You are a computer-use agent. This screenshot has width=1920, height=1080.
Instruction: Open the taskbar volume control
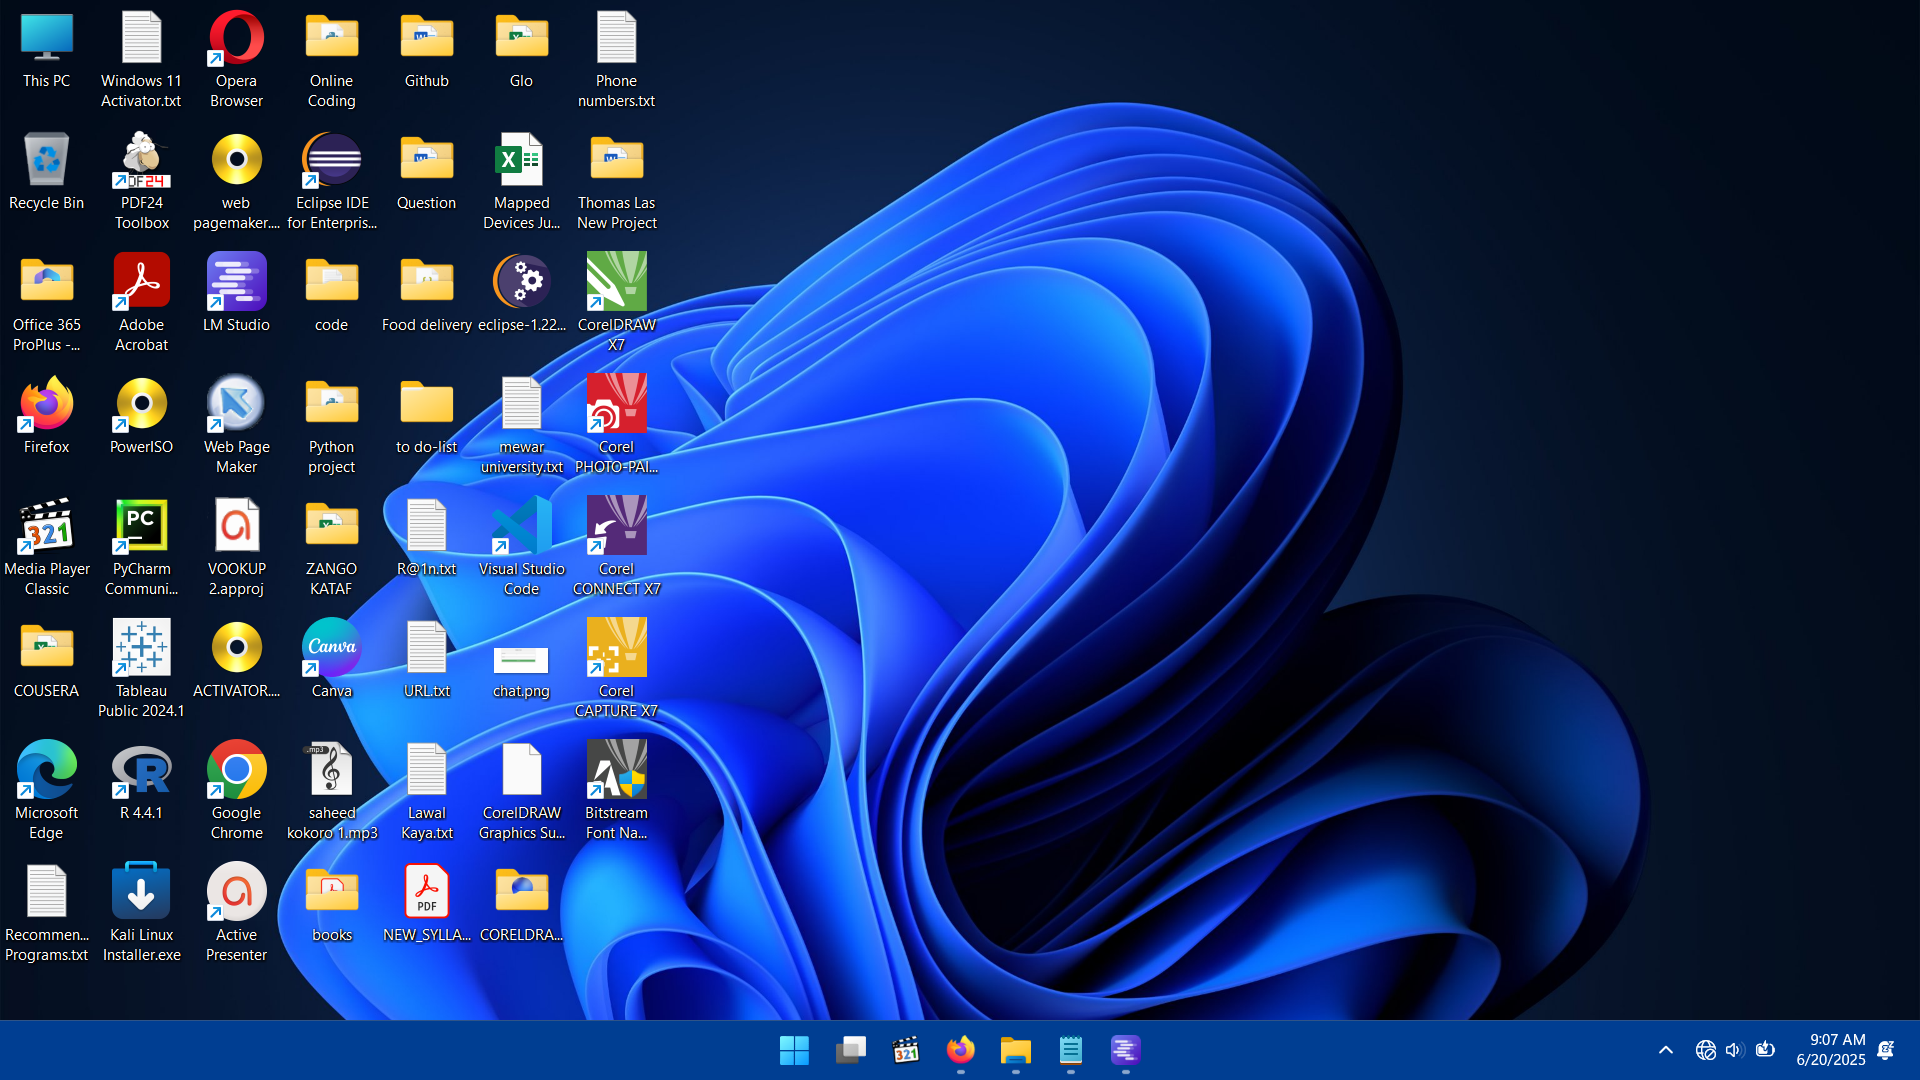coord(1734,1051)
